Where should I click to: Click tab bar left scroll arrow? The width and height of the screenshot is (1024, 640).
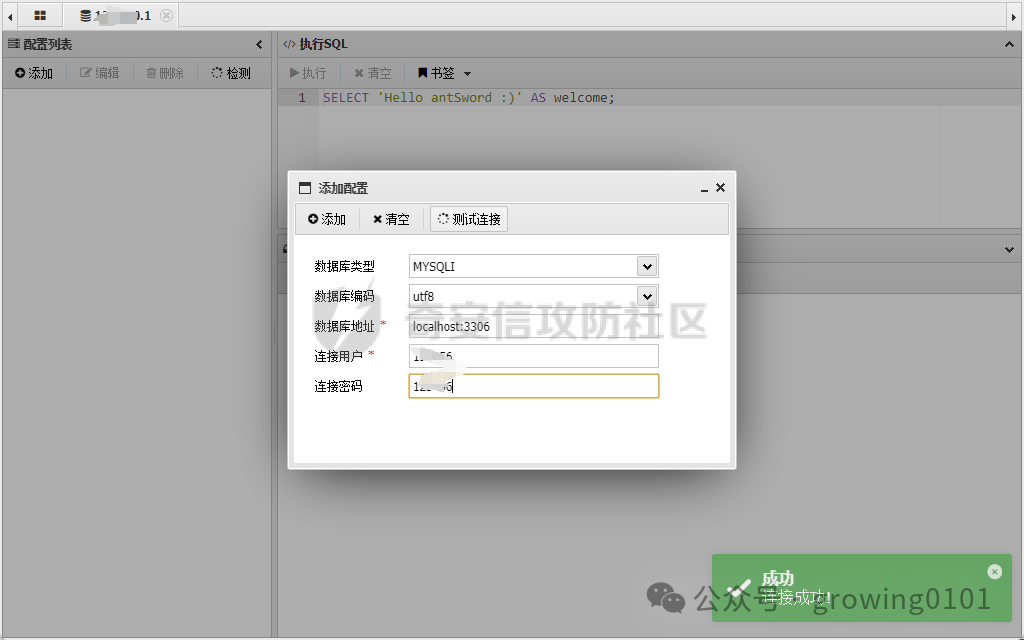click(x=10, y=16)
